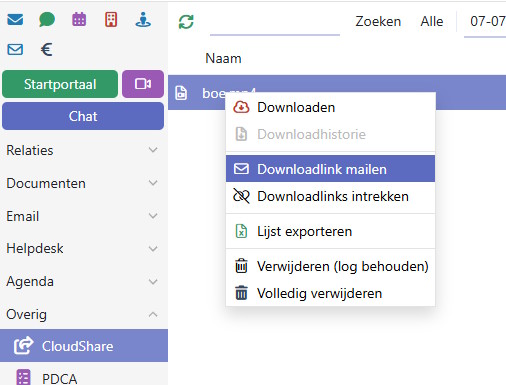Click the search input field
Viewport: 506px width, 385px height.
click(x=275, y=23)
